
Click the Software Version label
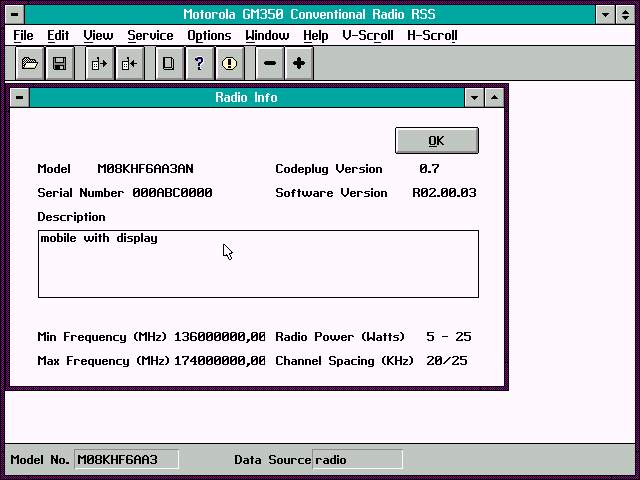tap(331, 193)
